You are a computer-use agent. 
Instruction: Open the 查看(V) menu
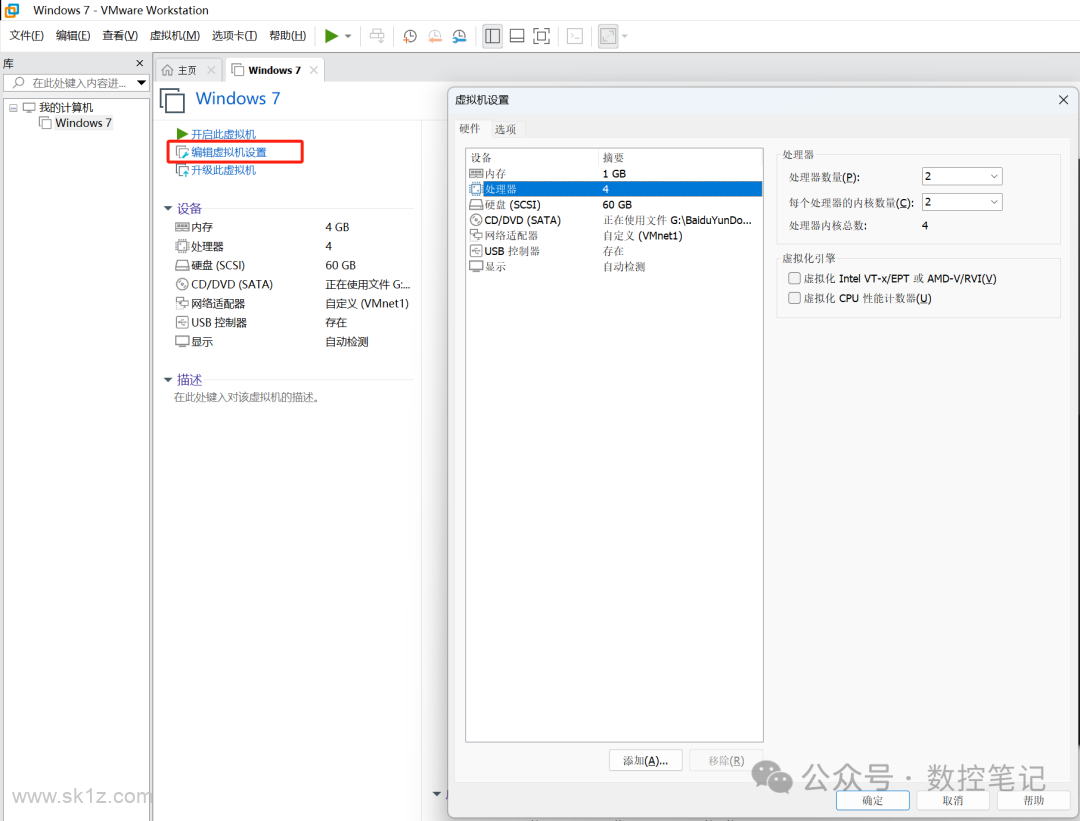click(120, 36)
